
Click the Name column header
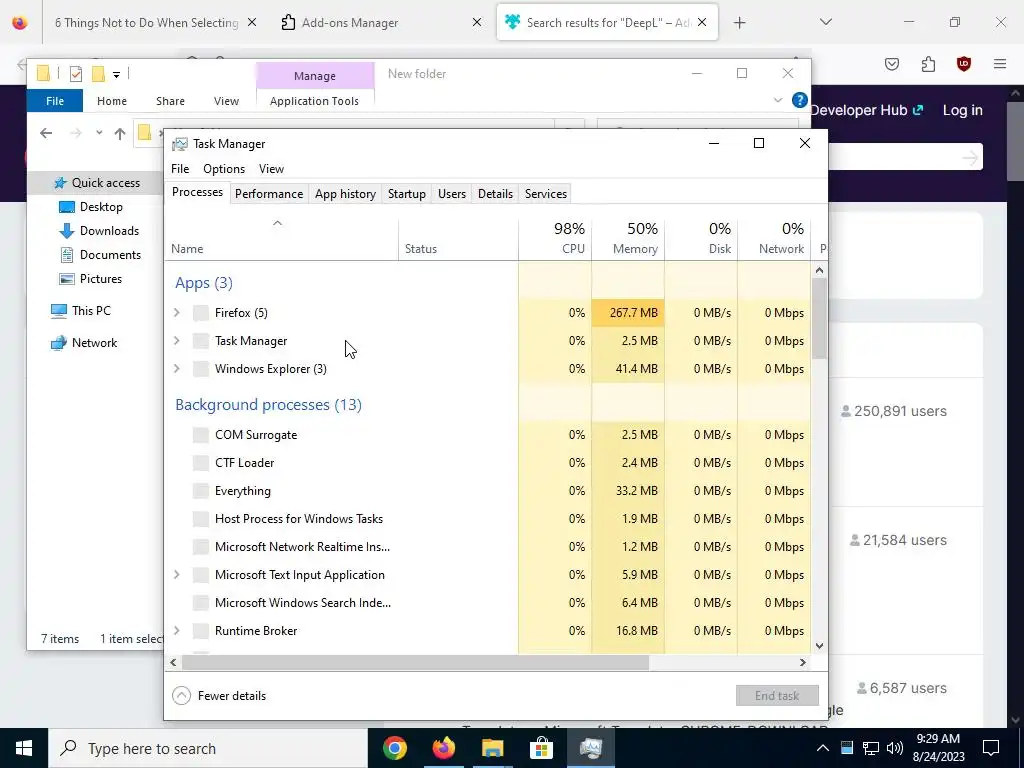pos(281,239)
